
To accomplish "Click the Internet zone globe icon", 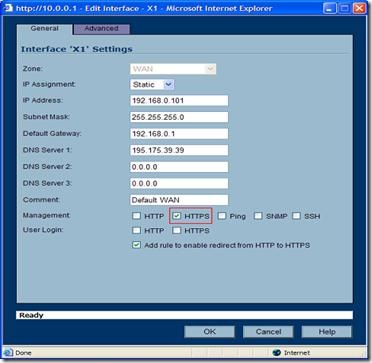I will (x=277, y=353).
